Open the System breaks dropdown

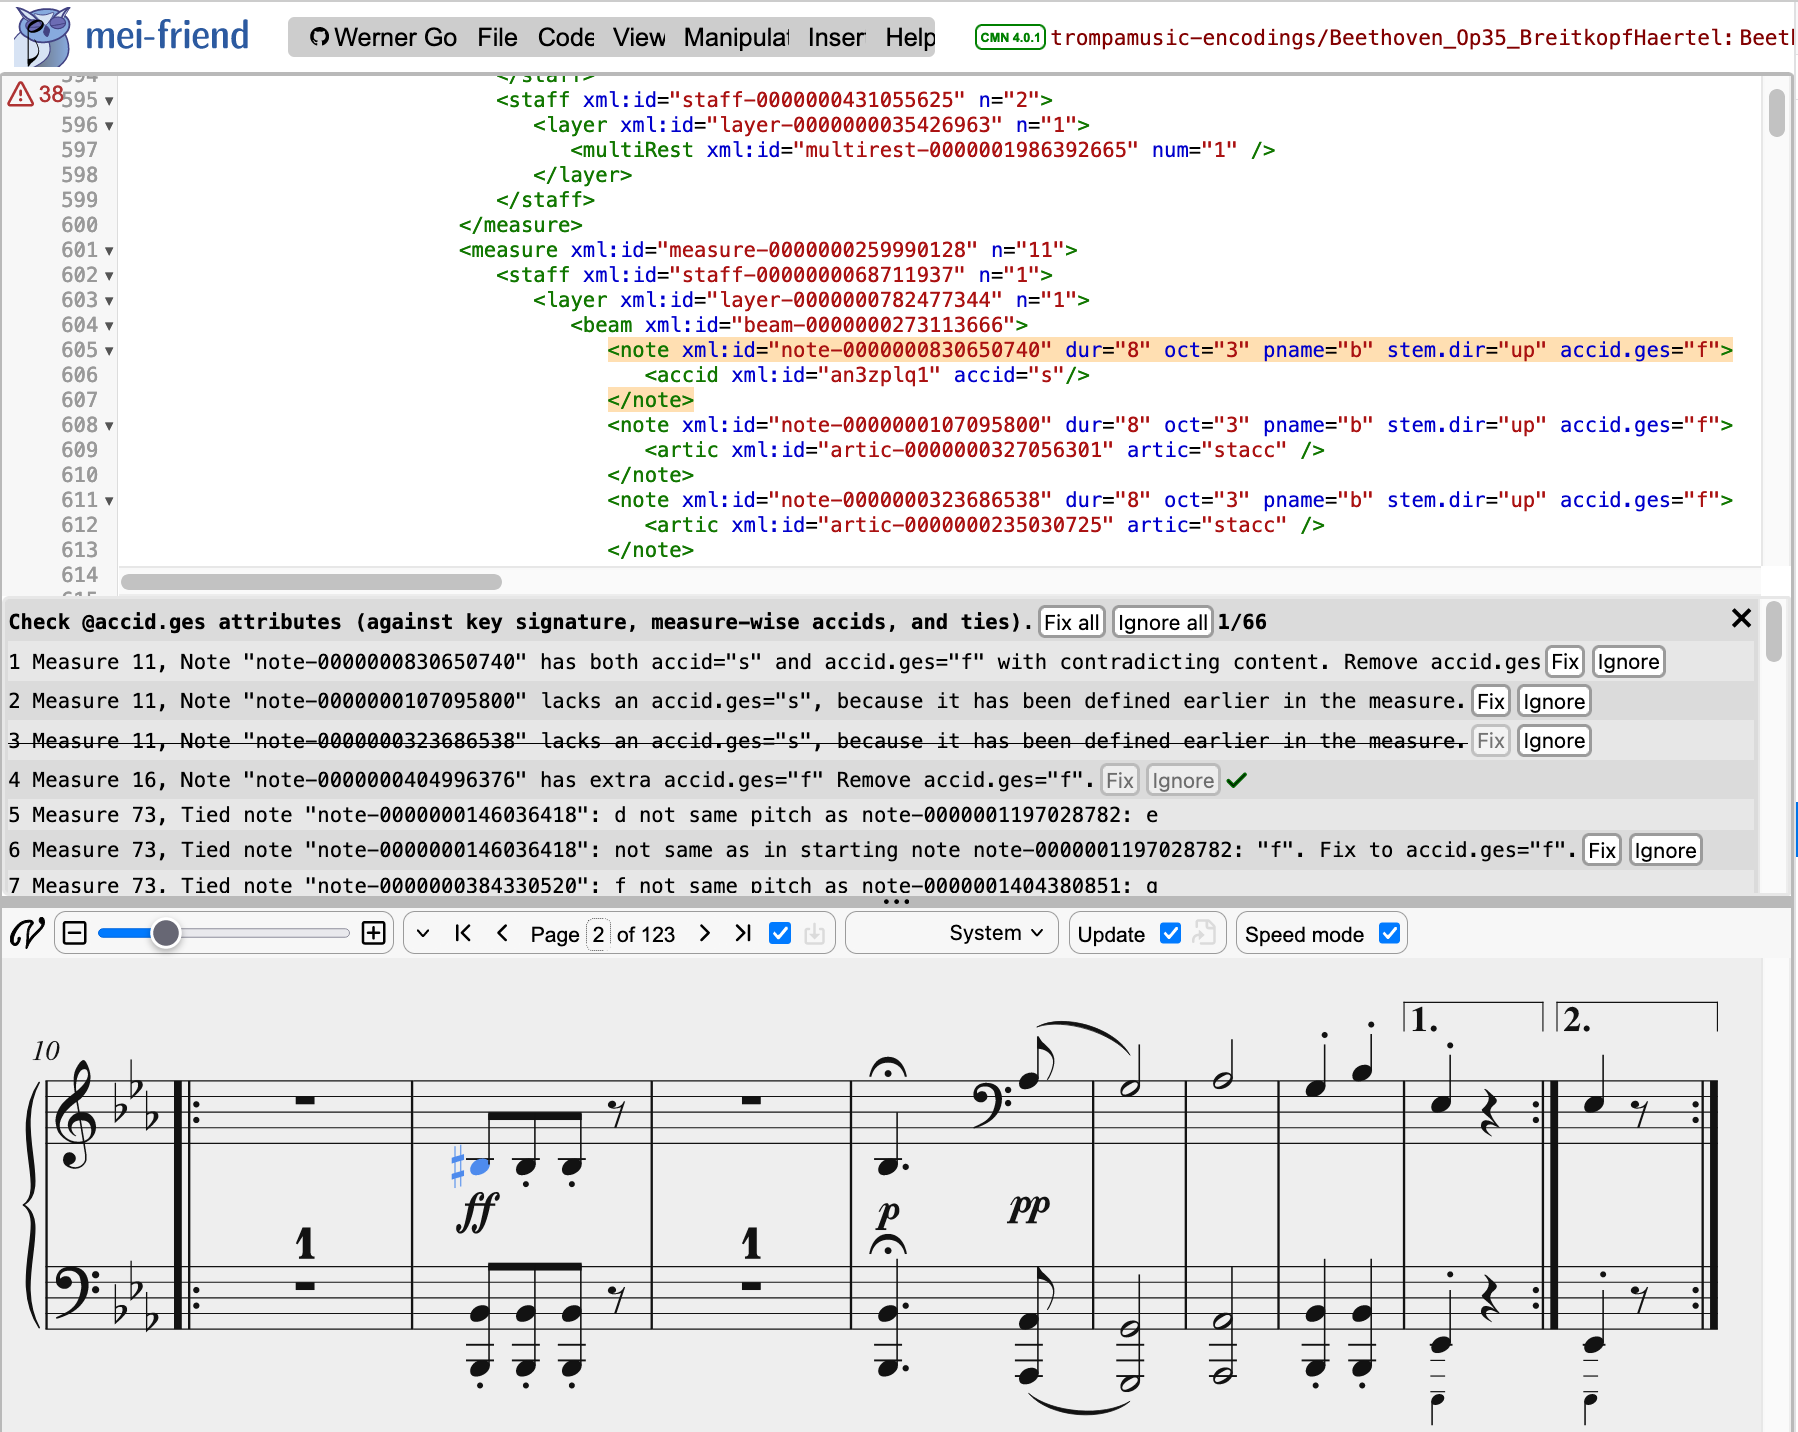pos(952,933)
